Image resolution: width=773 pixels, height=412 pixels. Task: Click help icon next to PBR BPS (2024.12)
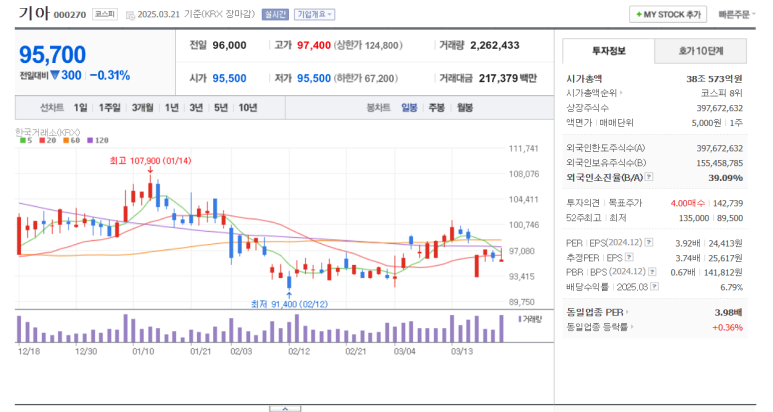(652, 272)
